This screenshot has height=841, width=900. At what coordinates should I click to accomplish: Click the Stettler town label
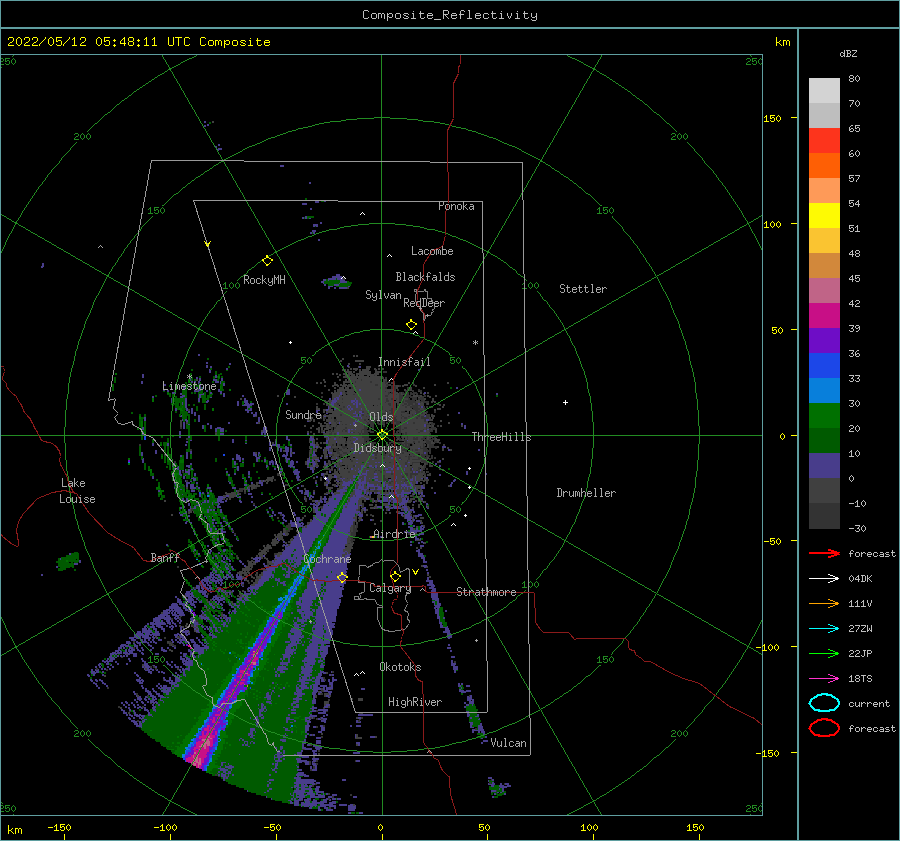coord(583,289)
